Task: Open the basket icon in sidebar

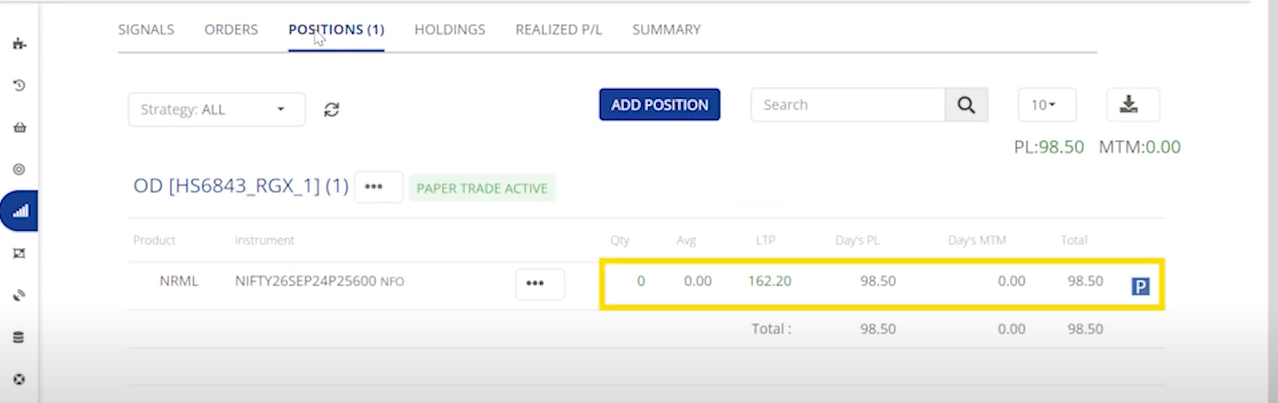Action: coord(19,128)
